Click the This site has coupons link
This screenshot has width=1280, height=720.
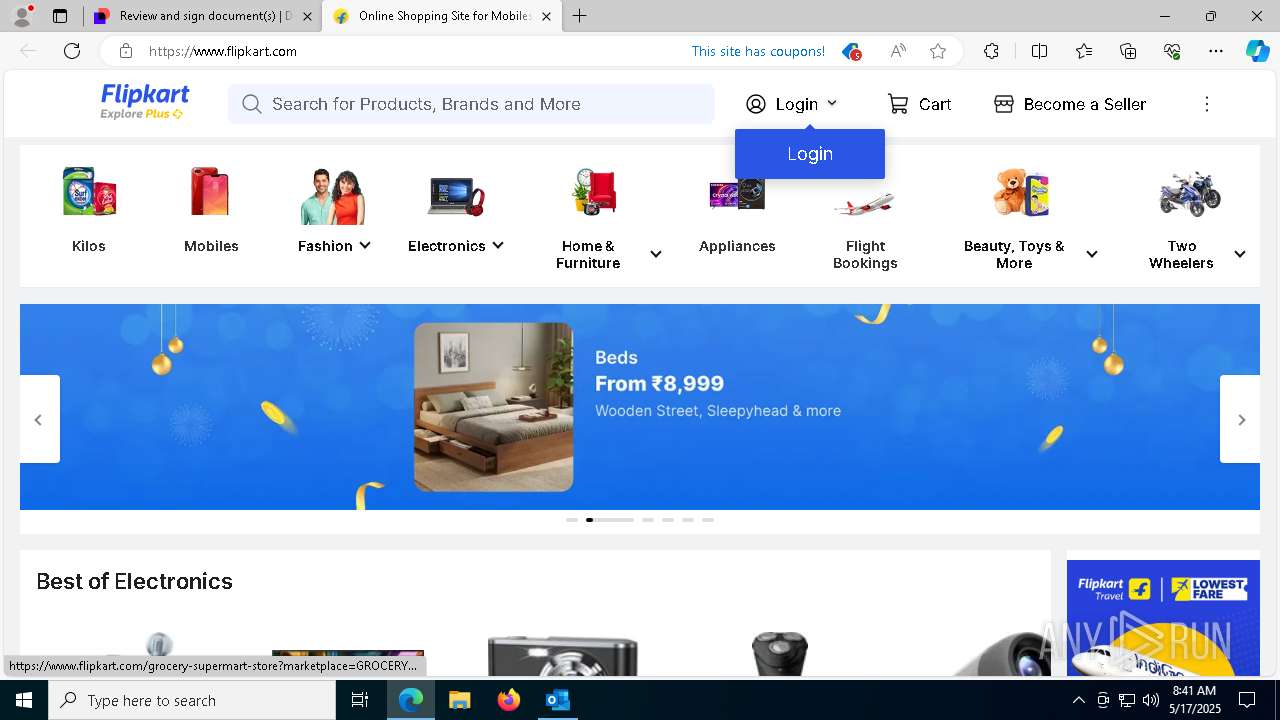tap(758, 51)
